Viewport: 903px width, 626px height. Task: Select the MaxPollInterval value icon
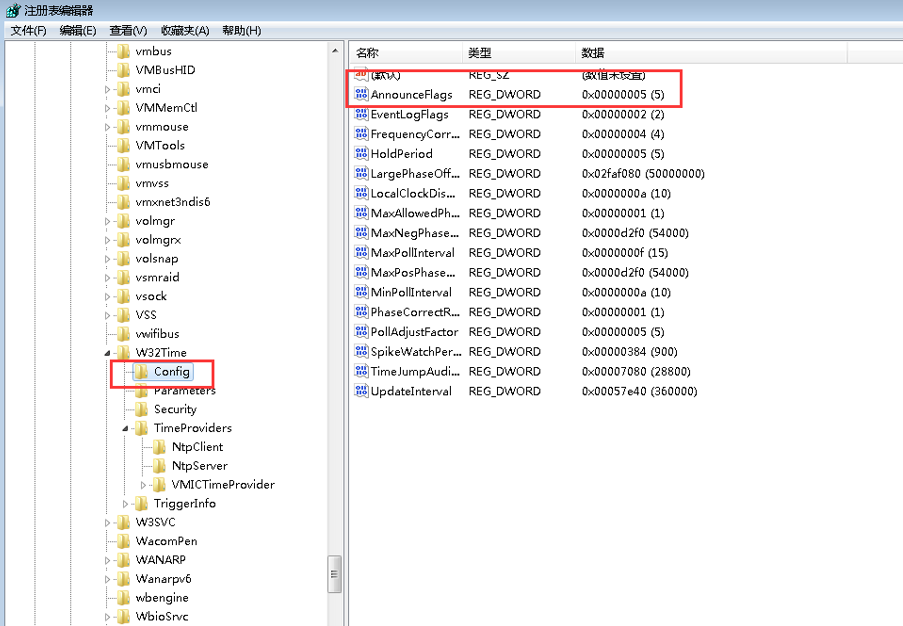pyautogui.click(x=361, y=253)
